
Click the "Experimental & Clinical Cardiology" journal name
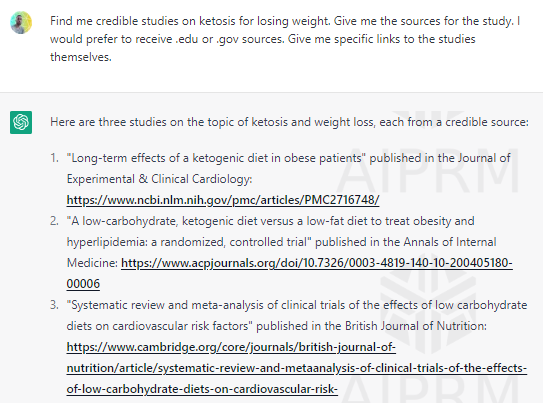tap(159, 179)
